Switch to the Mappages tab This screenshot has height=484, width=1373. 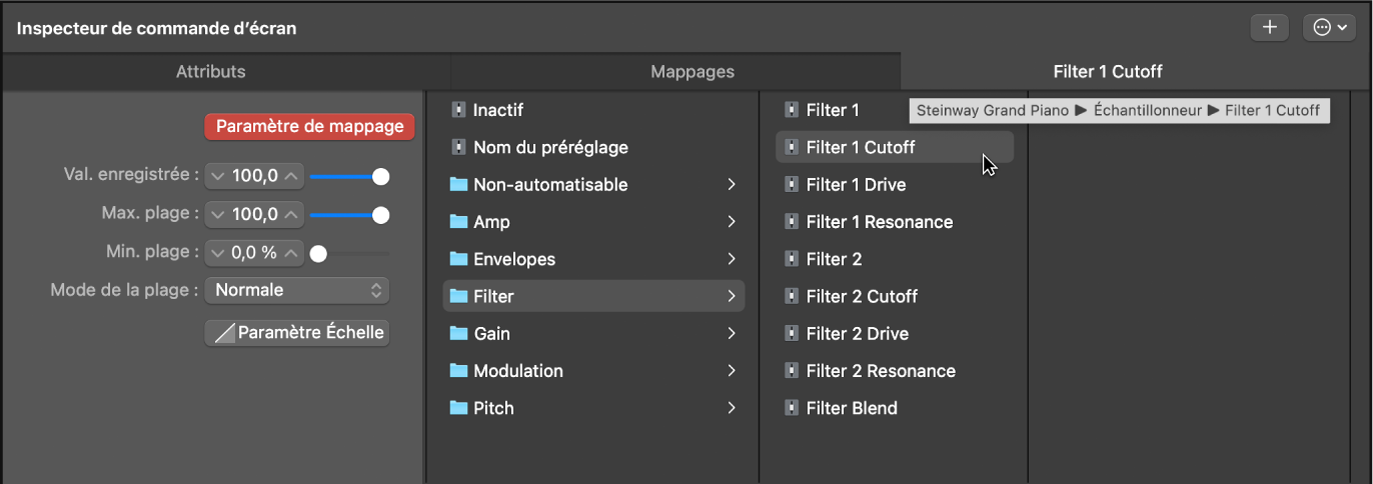pos(692,72)
